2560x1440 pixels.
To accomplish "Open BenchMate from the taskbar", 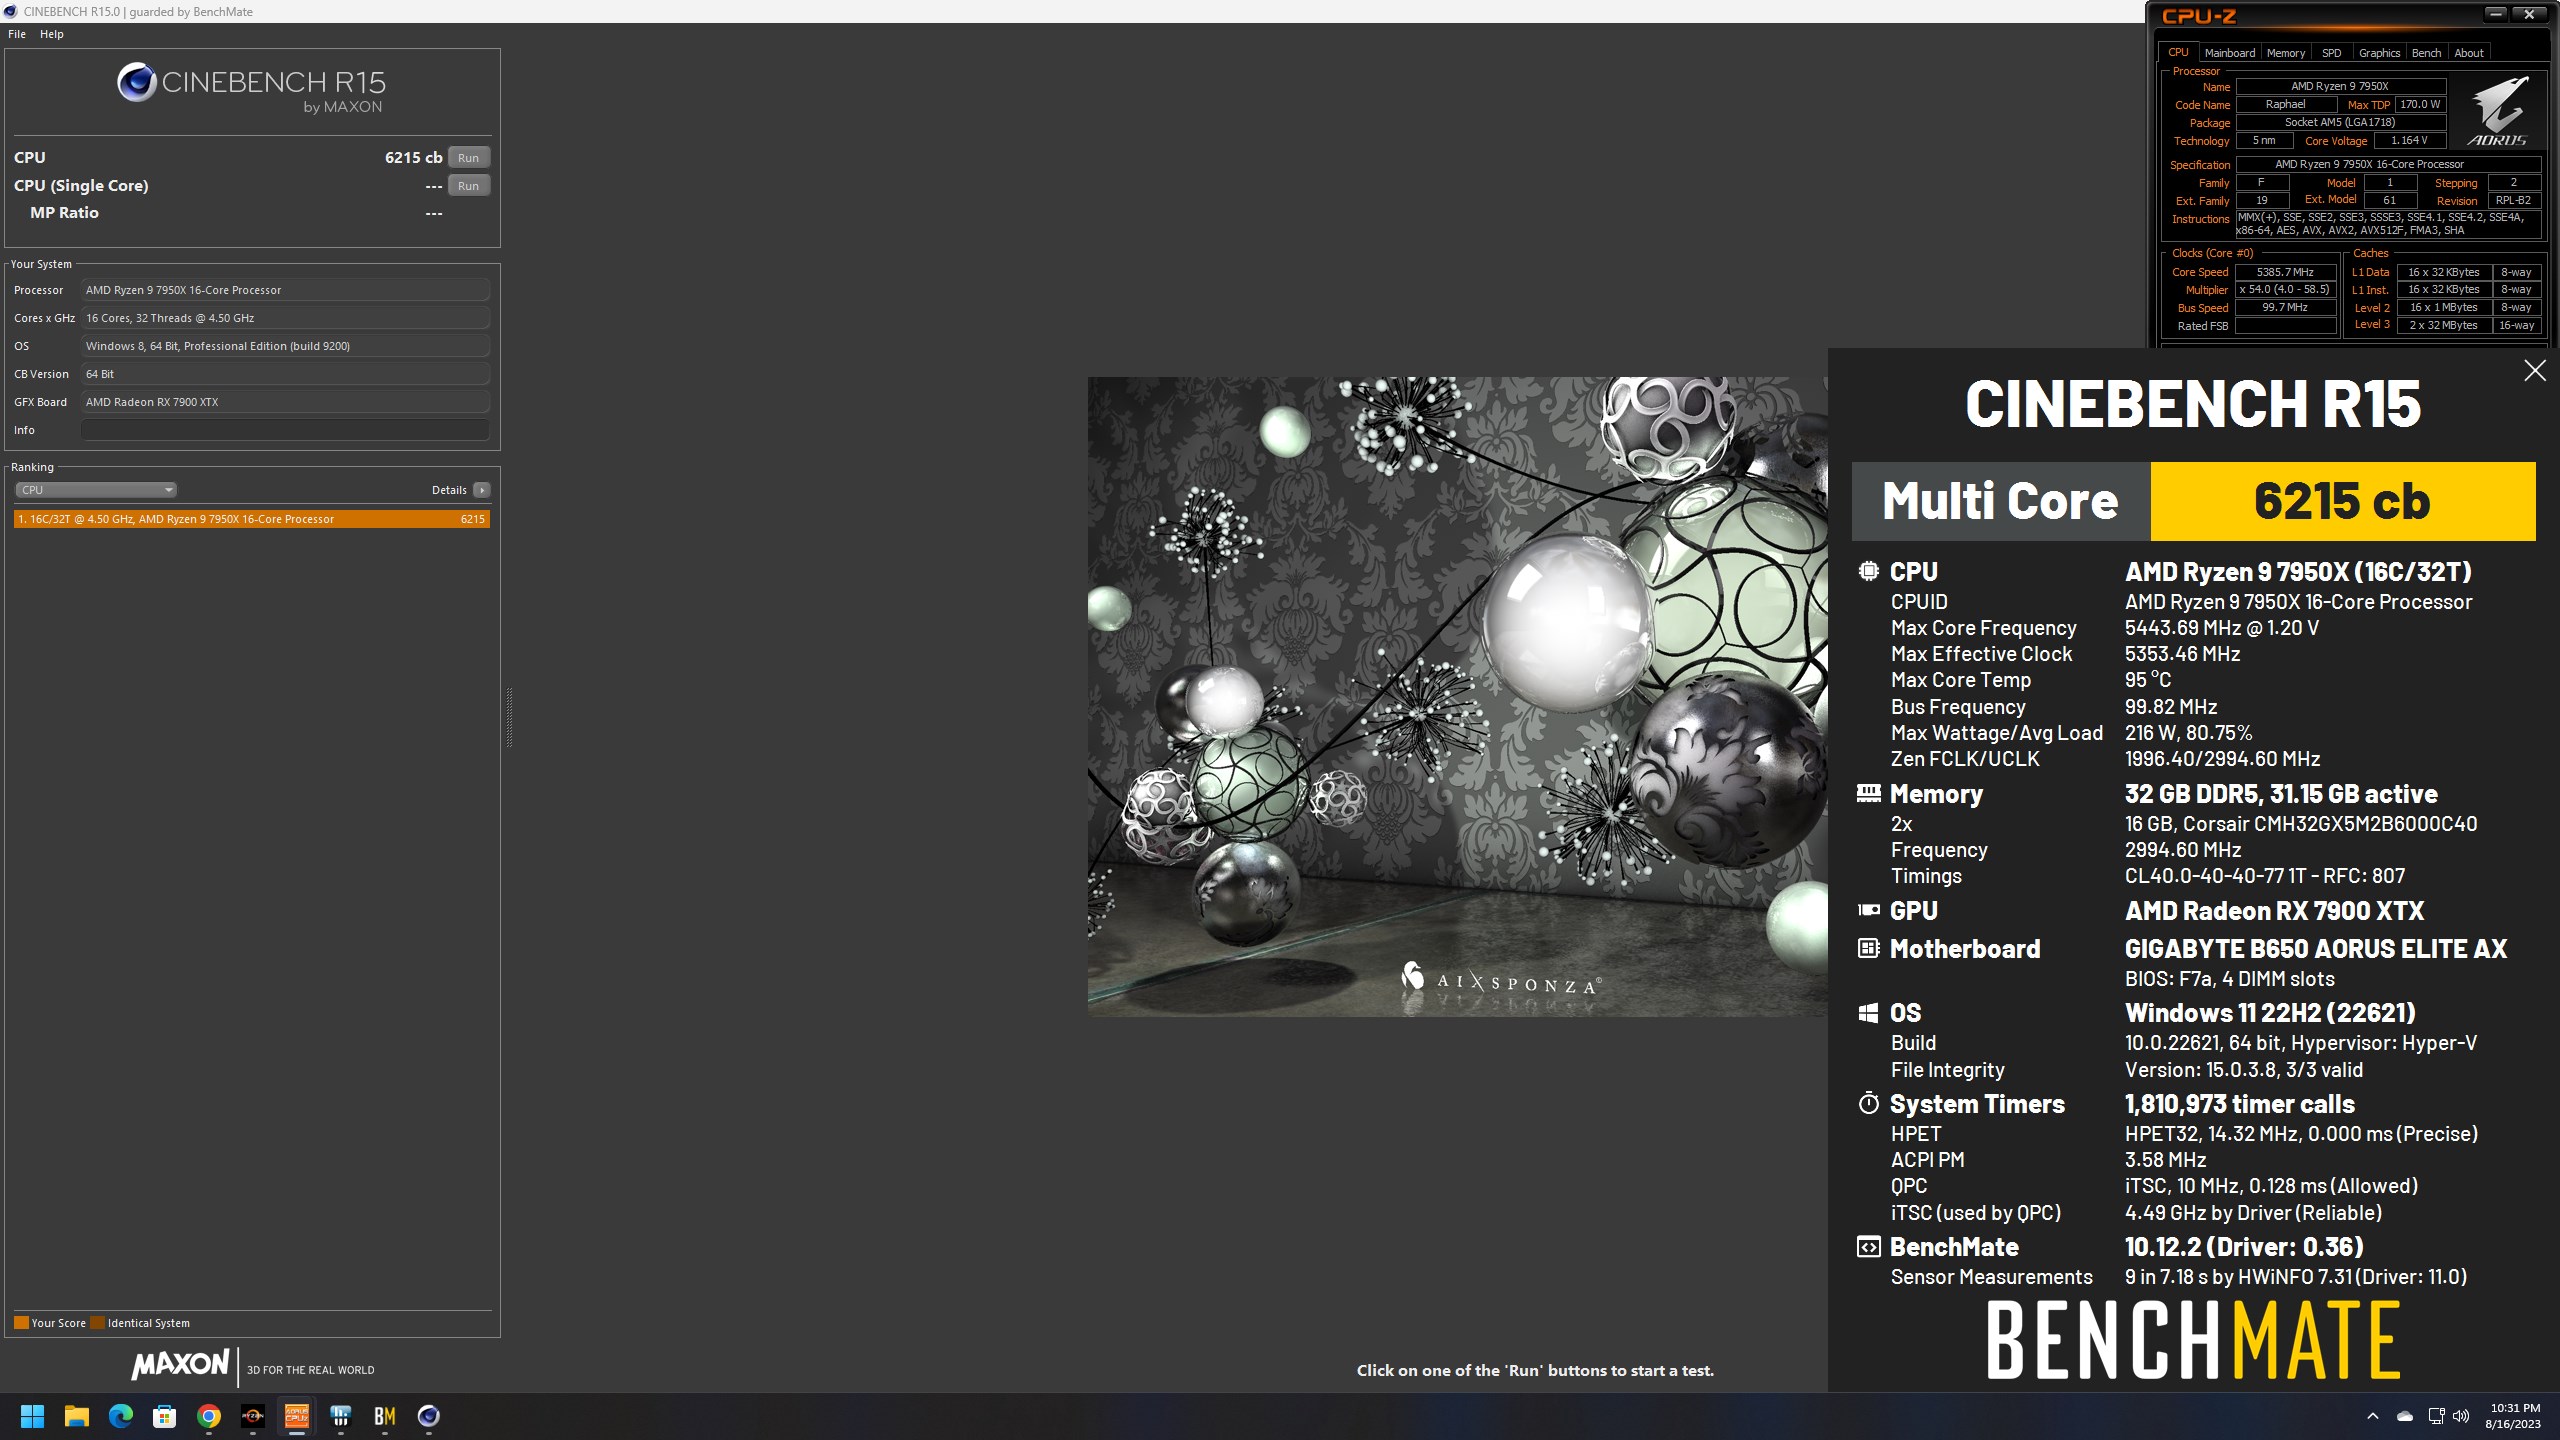I will click(384, 1416).
